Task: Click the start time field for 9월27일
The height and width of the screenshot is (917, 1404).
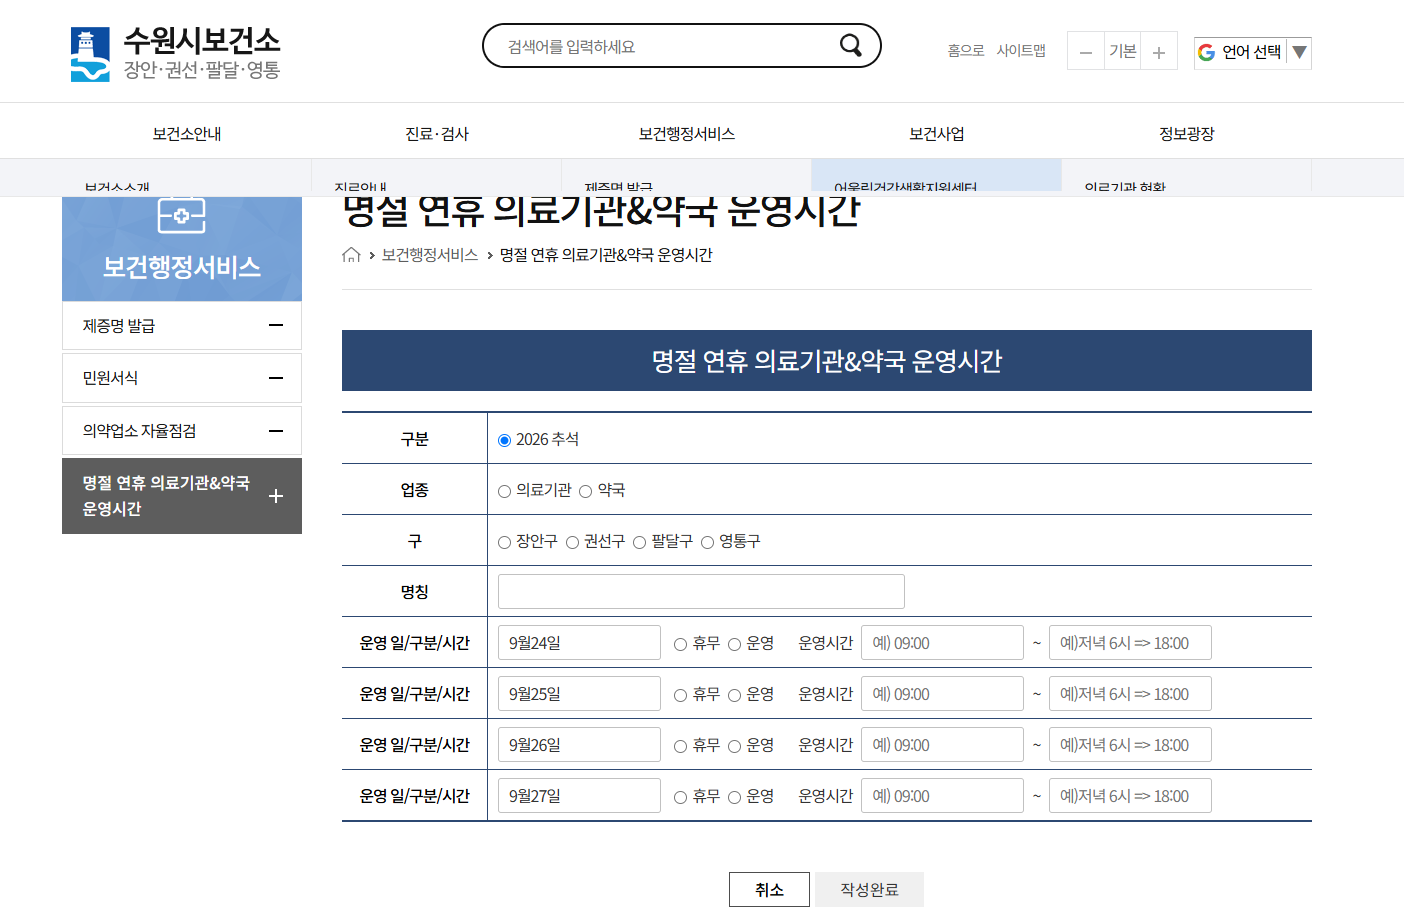Action: (x=942, y=795)
